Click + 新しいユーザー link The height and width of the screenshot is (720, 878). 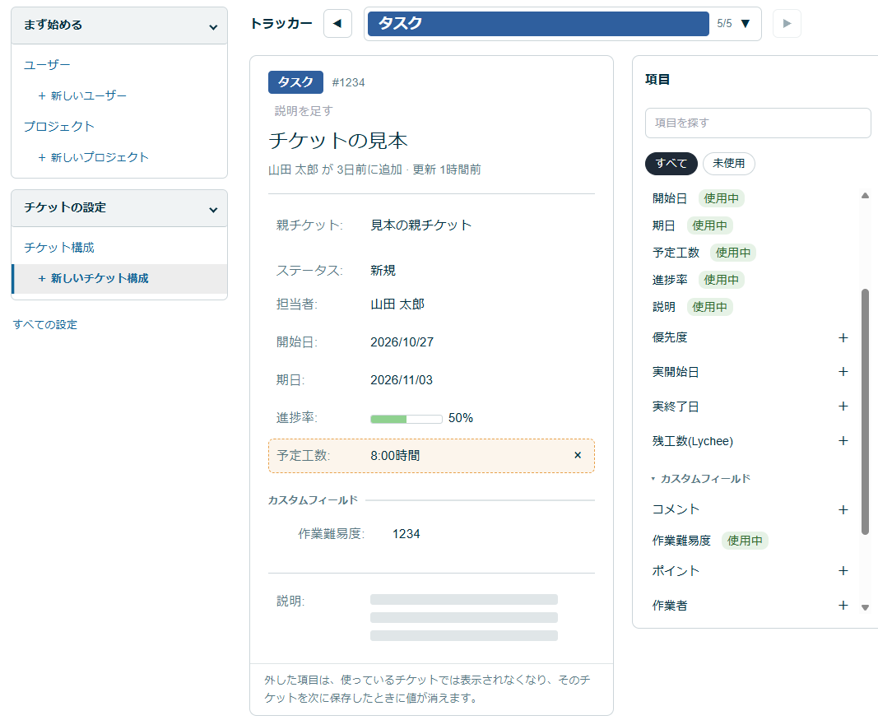82,96
